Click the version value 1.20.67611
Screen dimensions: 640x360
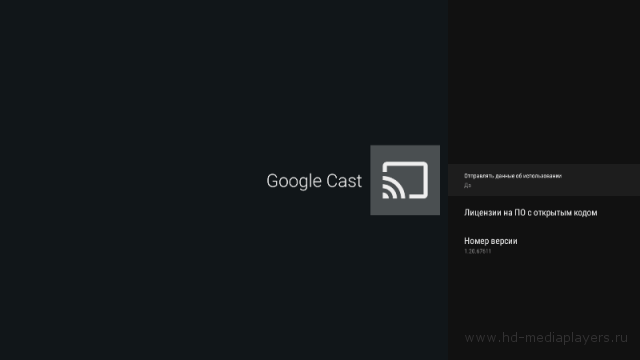point(478,251)
